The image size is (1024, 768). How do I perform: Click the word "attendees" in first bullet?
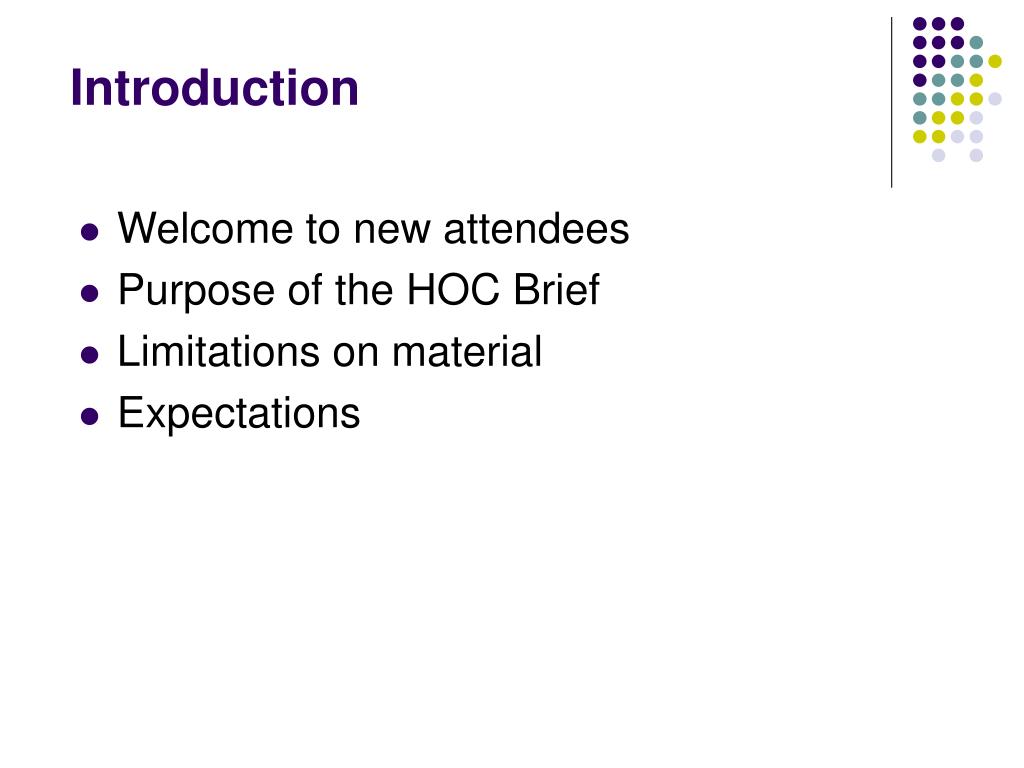point(536,229)
